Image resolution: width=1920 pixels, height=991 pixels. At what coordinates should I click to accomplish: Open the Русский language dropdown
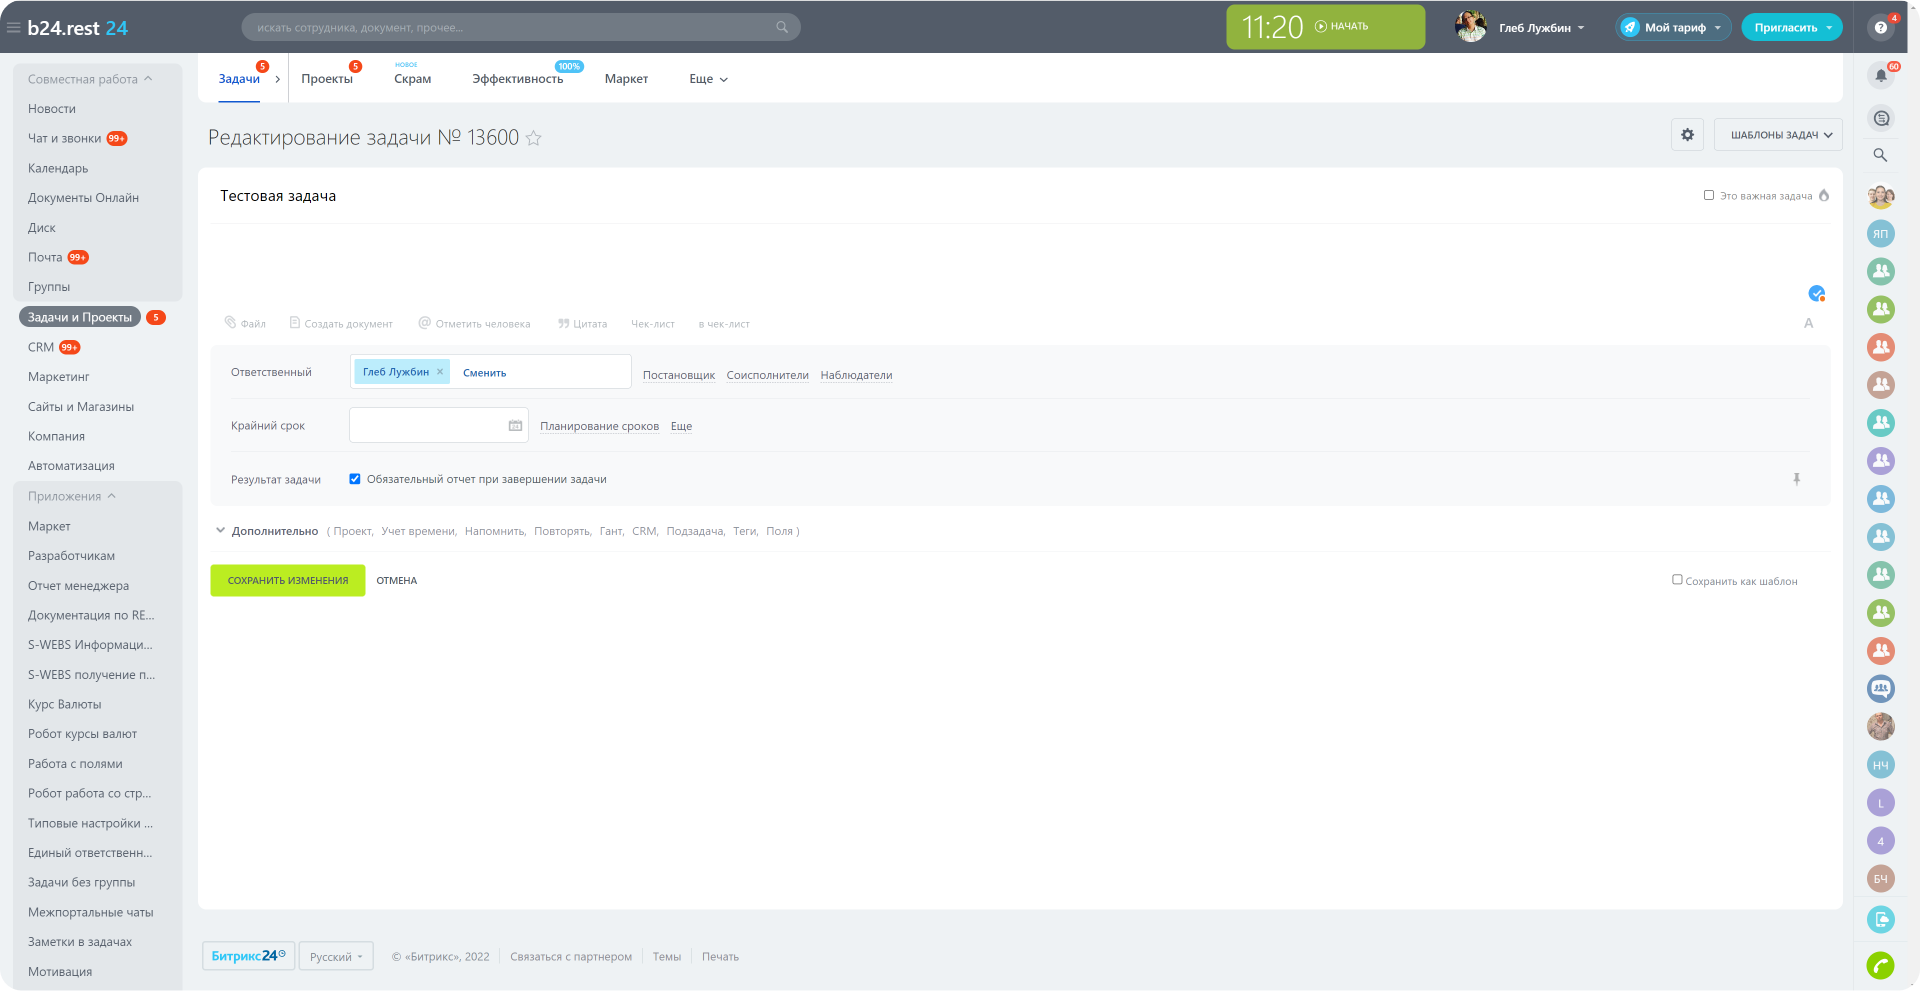[336, 957]
